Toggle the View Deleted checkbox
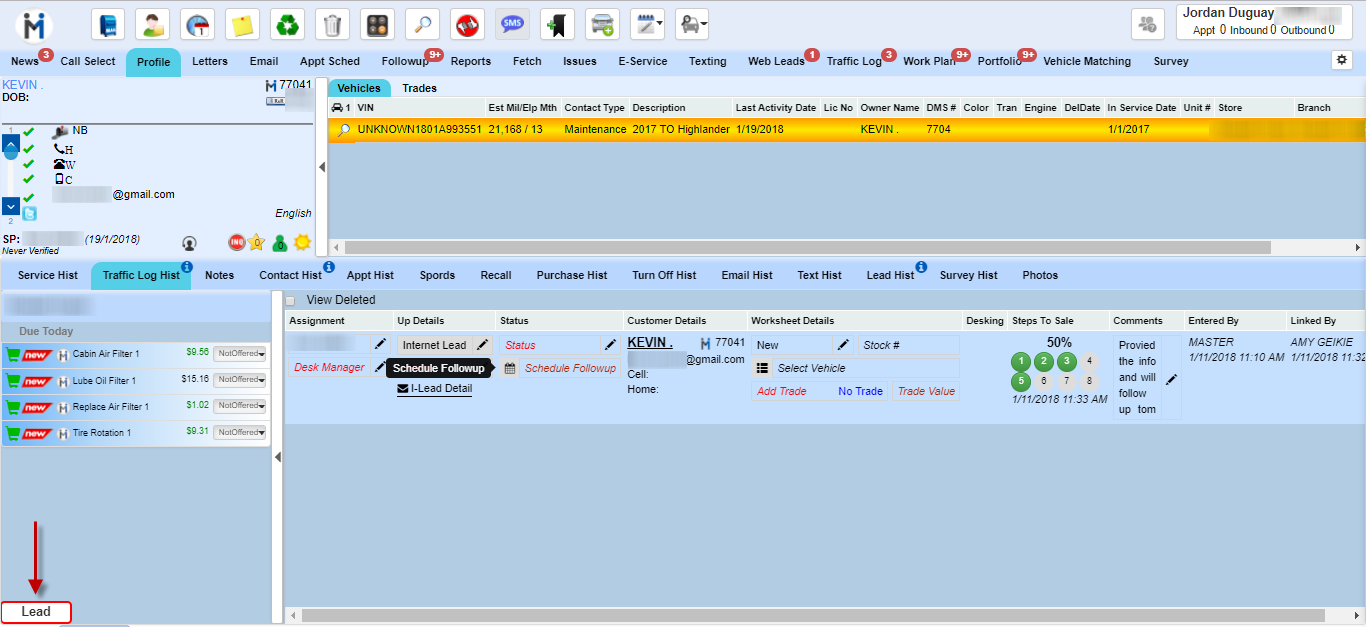The image size is (1366, 627). pyautogui.click(x=291, y=300)
